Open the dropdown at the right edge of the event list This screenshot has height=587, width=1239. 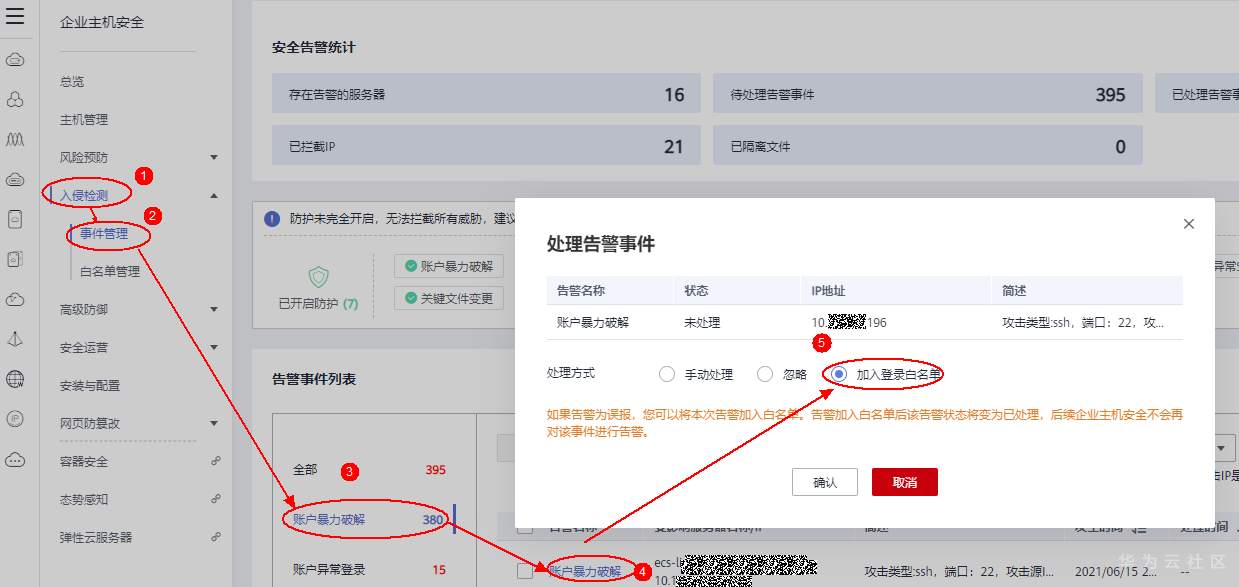[x=1224, y=448]
